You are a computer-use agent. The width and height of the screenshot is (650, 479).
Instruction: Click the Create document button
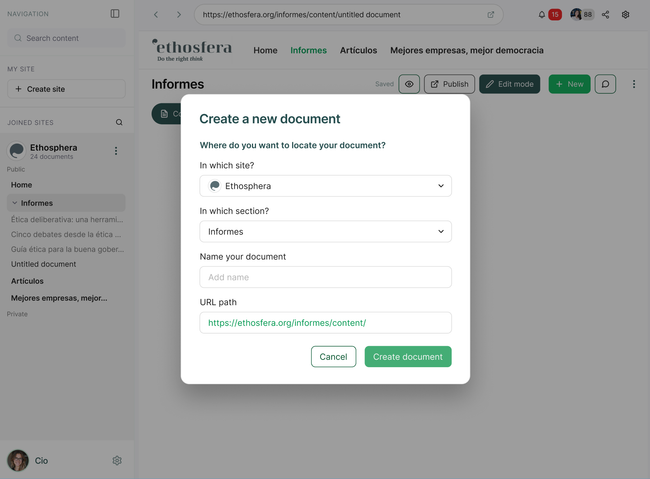[x=408, y=357]
